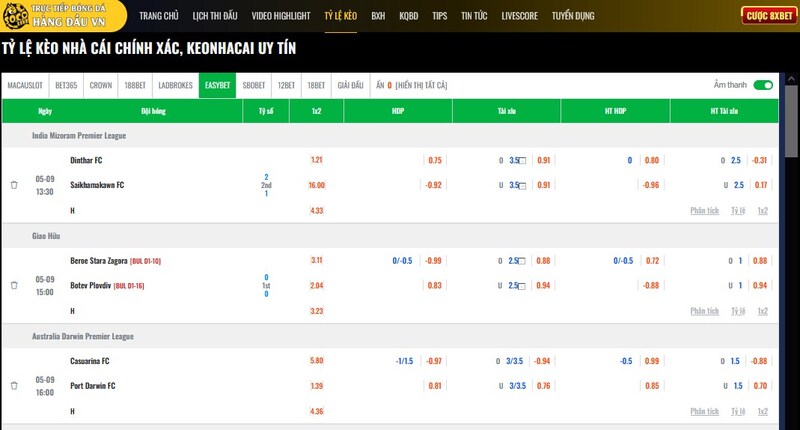This screenshot has width=800, height=430.
Task: Click the page scrollbar up arrow
Action: 791,79
